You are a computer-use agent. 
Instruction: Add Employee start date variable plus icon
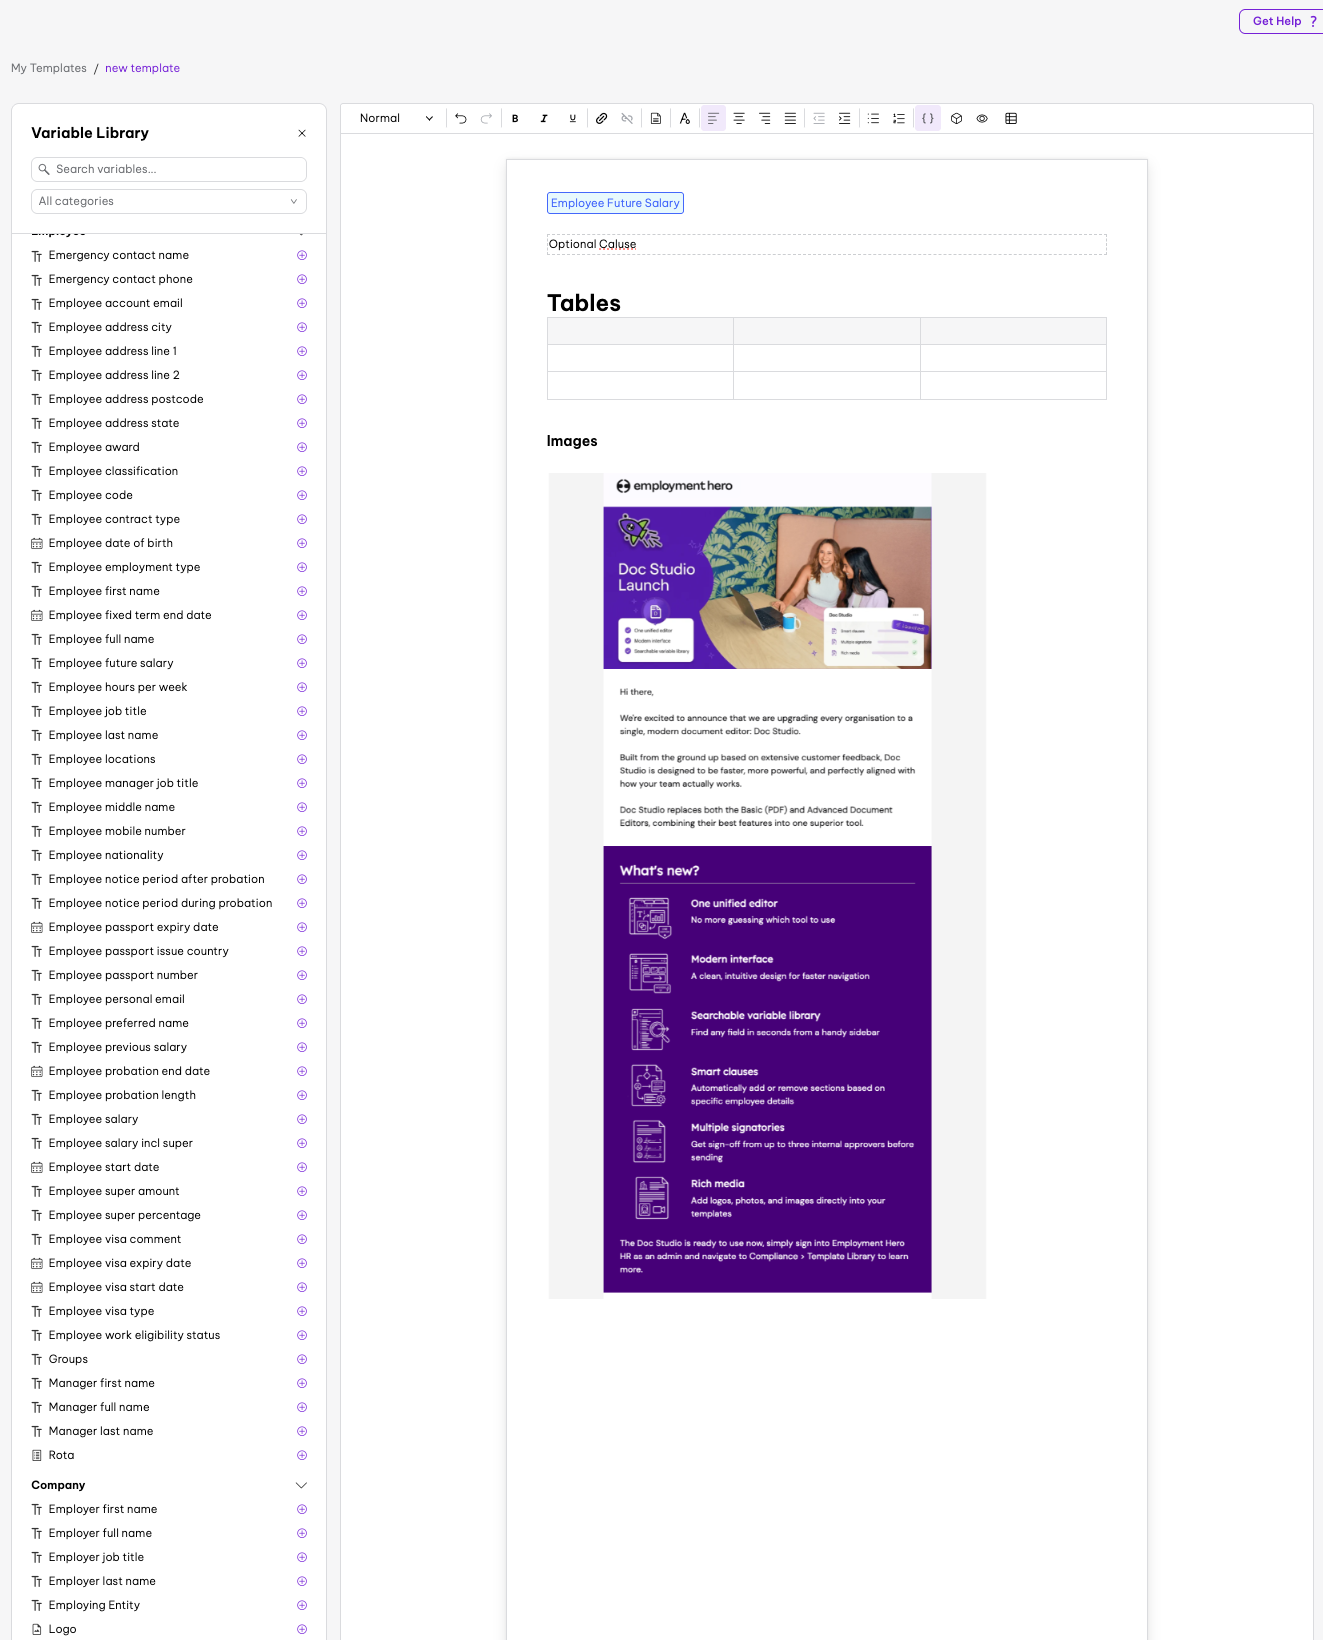(x=302, y=1167)
